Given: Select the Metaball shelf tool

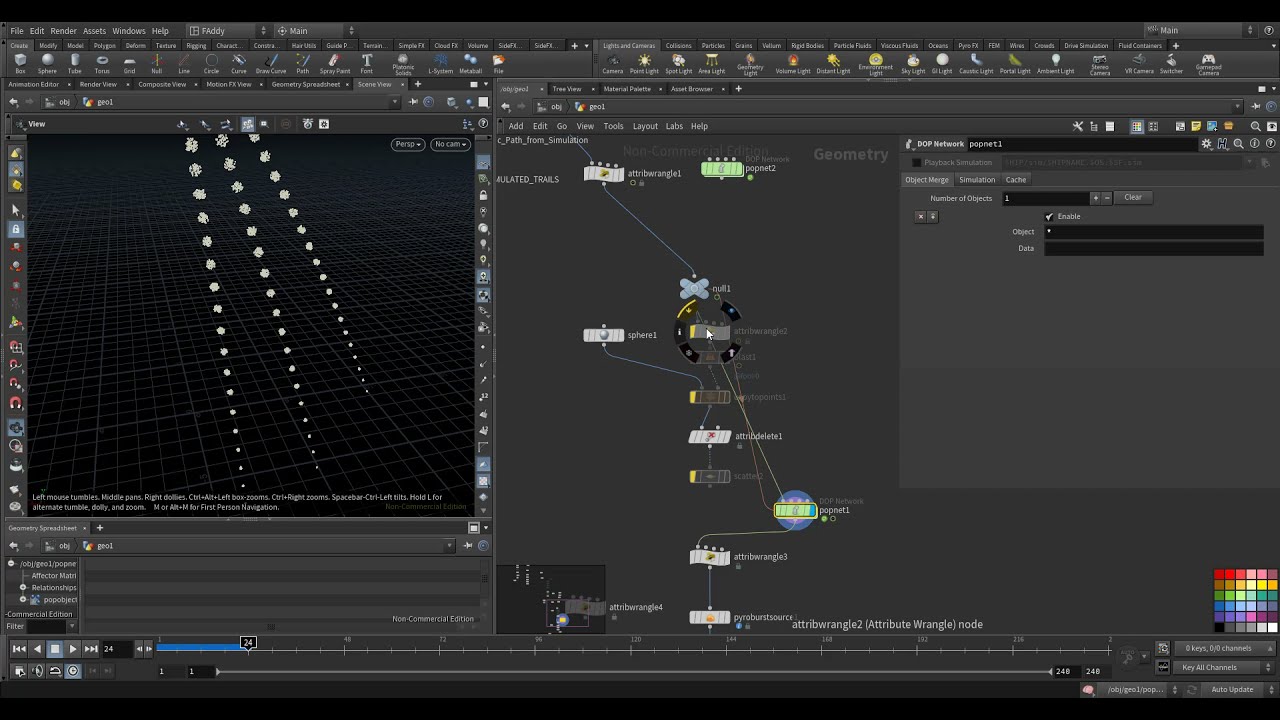Looking at the screenshot, I should coord(471,64).
